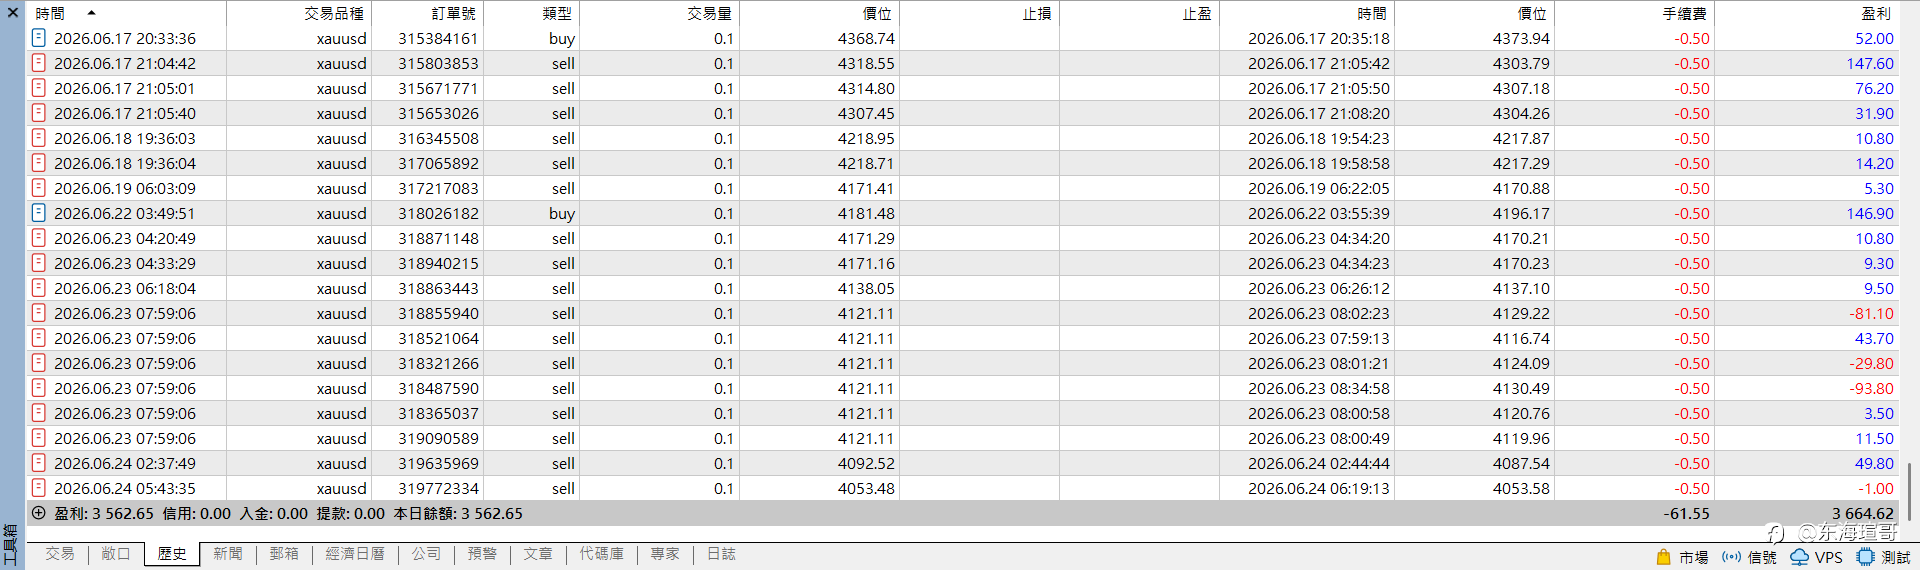
Task: Open the 新聞 tab
Action: (x=228, y=554)
